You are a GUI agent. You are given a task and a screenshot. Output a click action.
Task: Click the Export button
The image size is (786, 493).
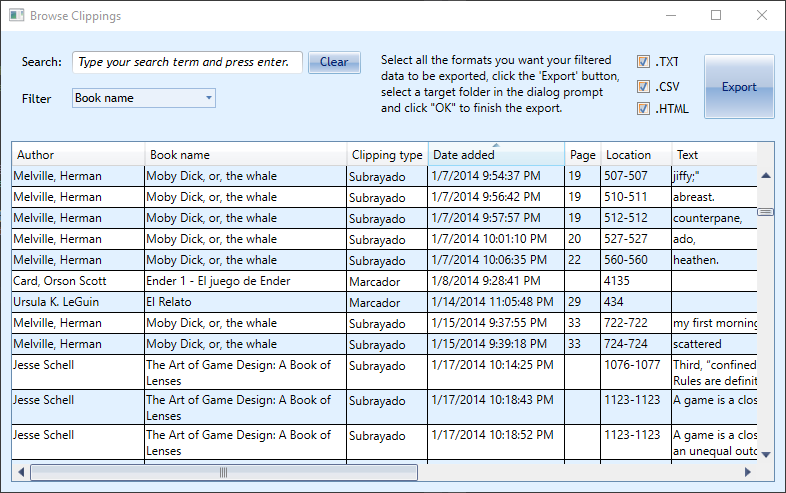[739, 86]
